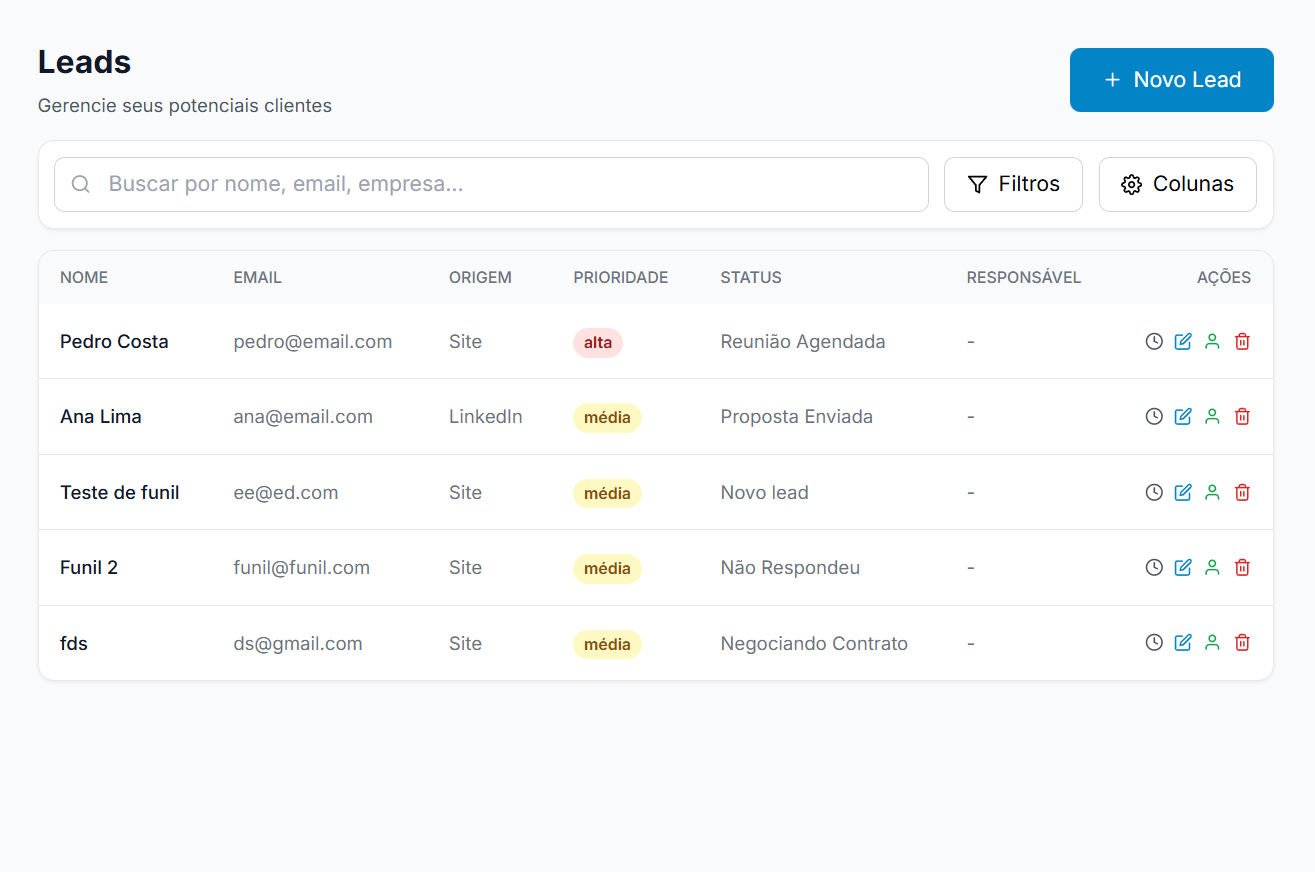View history for the Ana Lima lead
1315x872 pixels.
tap(1153, 416)
